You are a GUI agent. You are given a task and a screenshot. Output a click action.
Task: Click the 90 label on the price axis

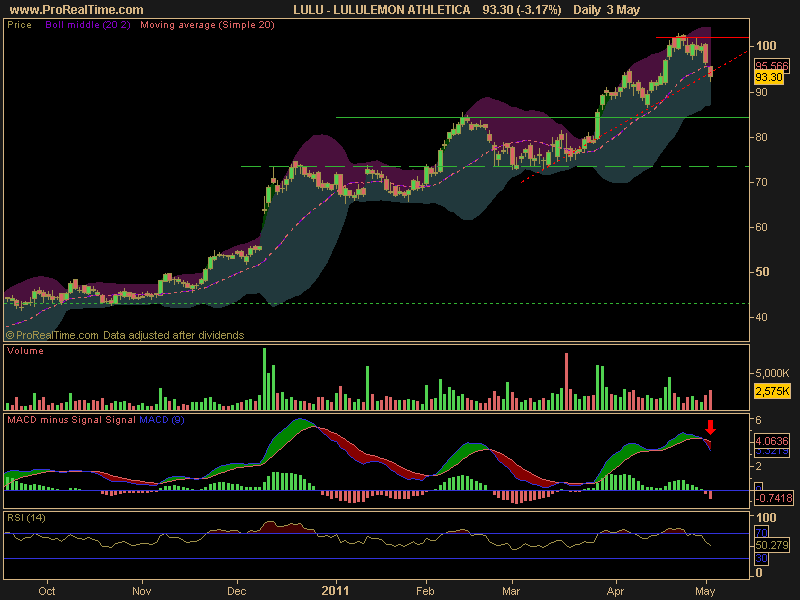(762, 92)
